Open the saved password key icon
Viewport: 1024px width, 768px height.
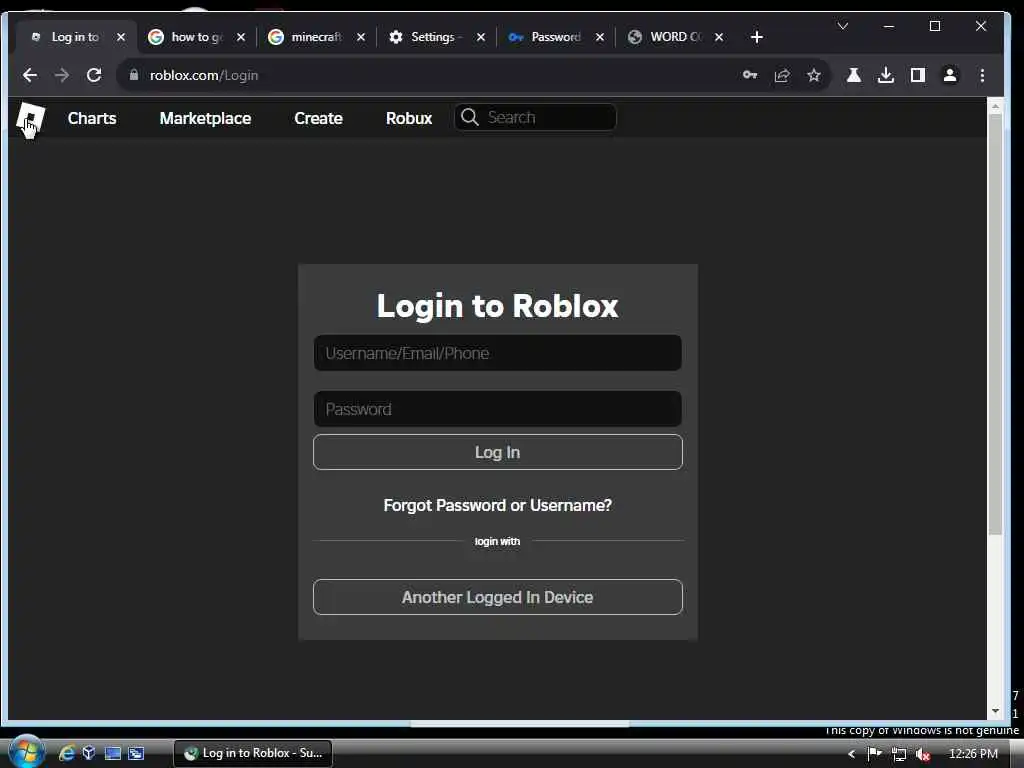tap(750, 75)
